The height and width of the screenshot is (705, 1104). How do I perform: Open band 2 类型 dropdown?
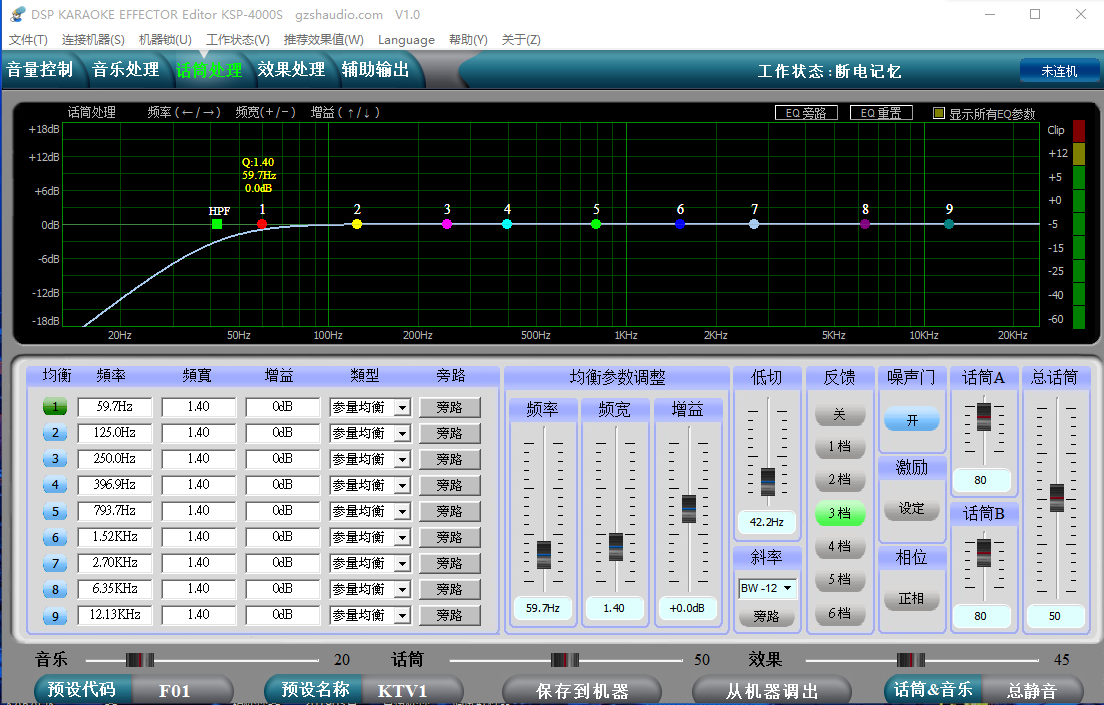click(x=402, y=433)
